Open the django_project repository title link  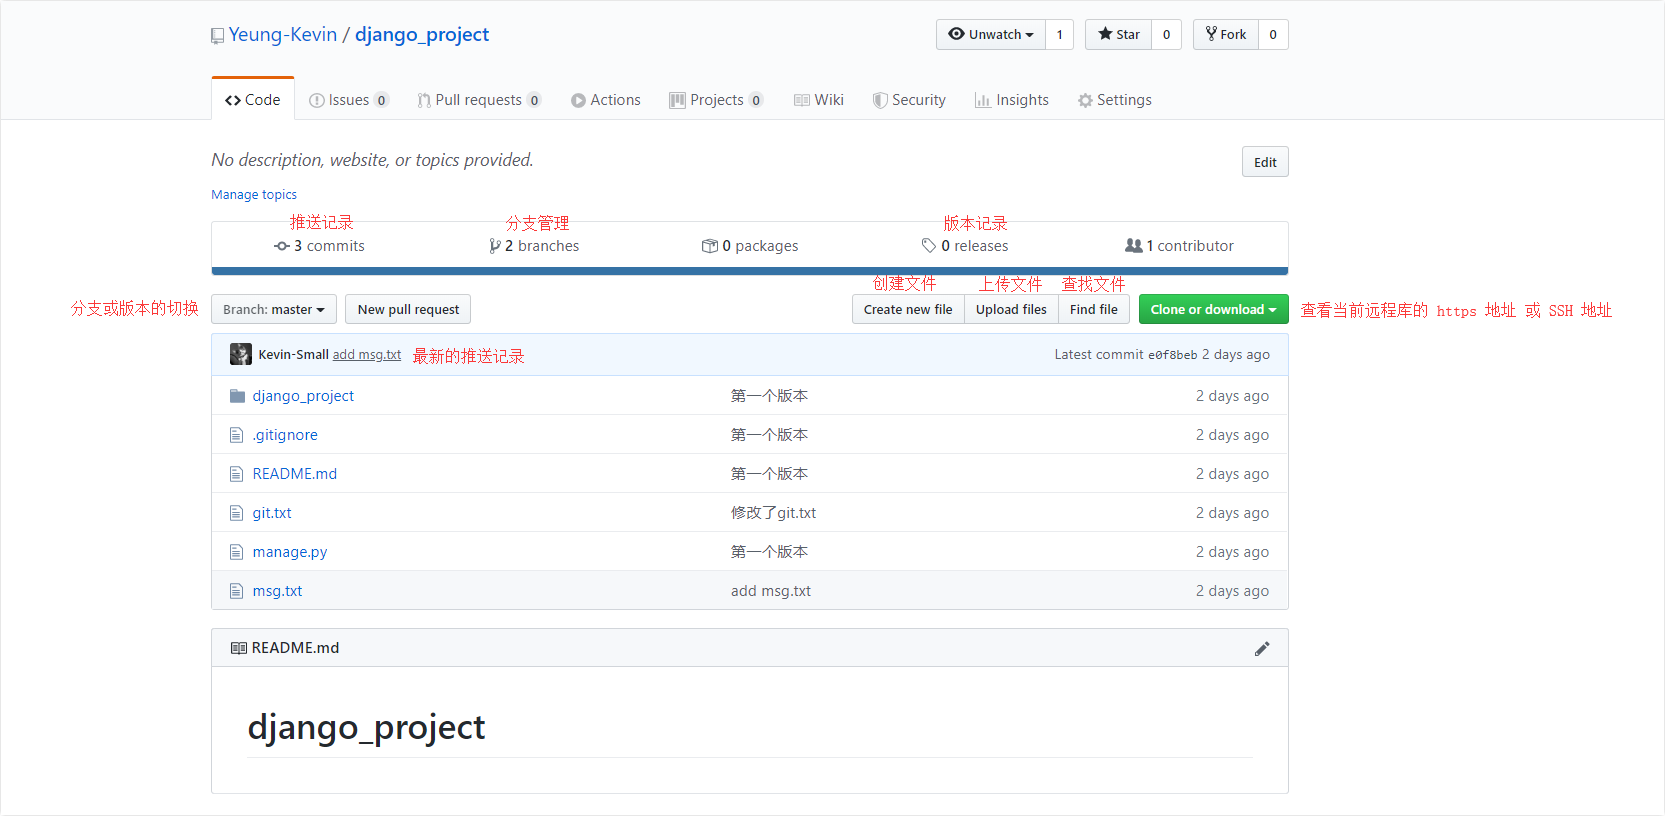[x=422, y=35]
